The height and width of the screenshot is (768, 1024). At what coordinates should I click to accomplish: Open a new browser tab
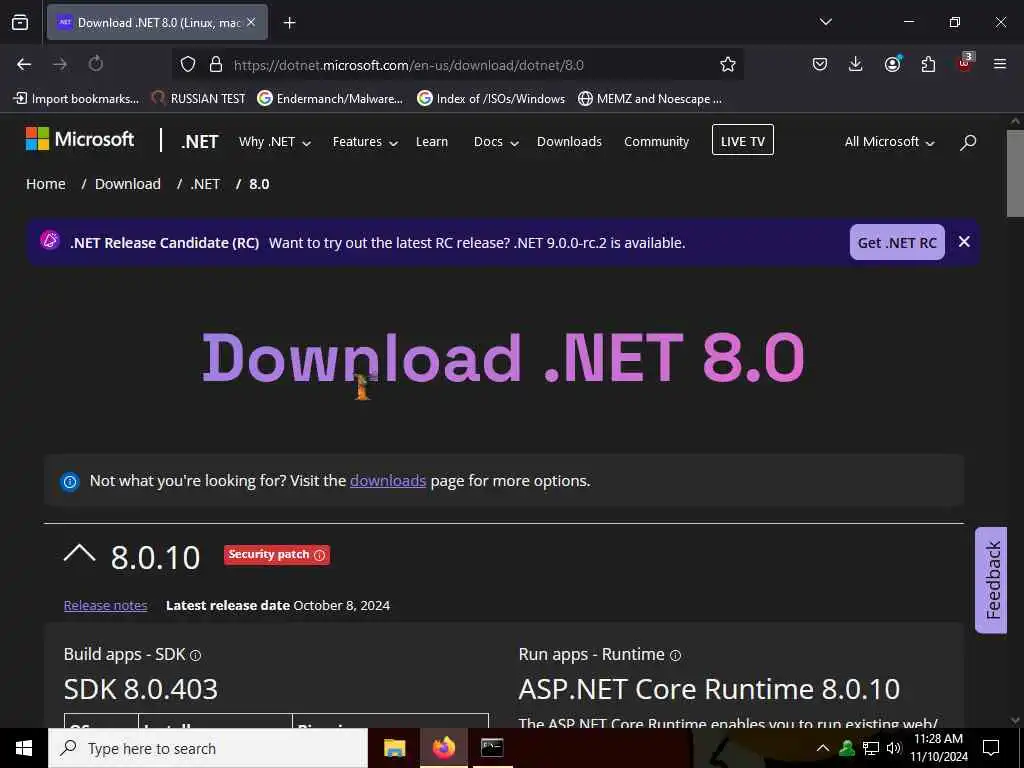coord(289,23)
